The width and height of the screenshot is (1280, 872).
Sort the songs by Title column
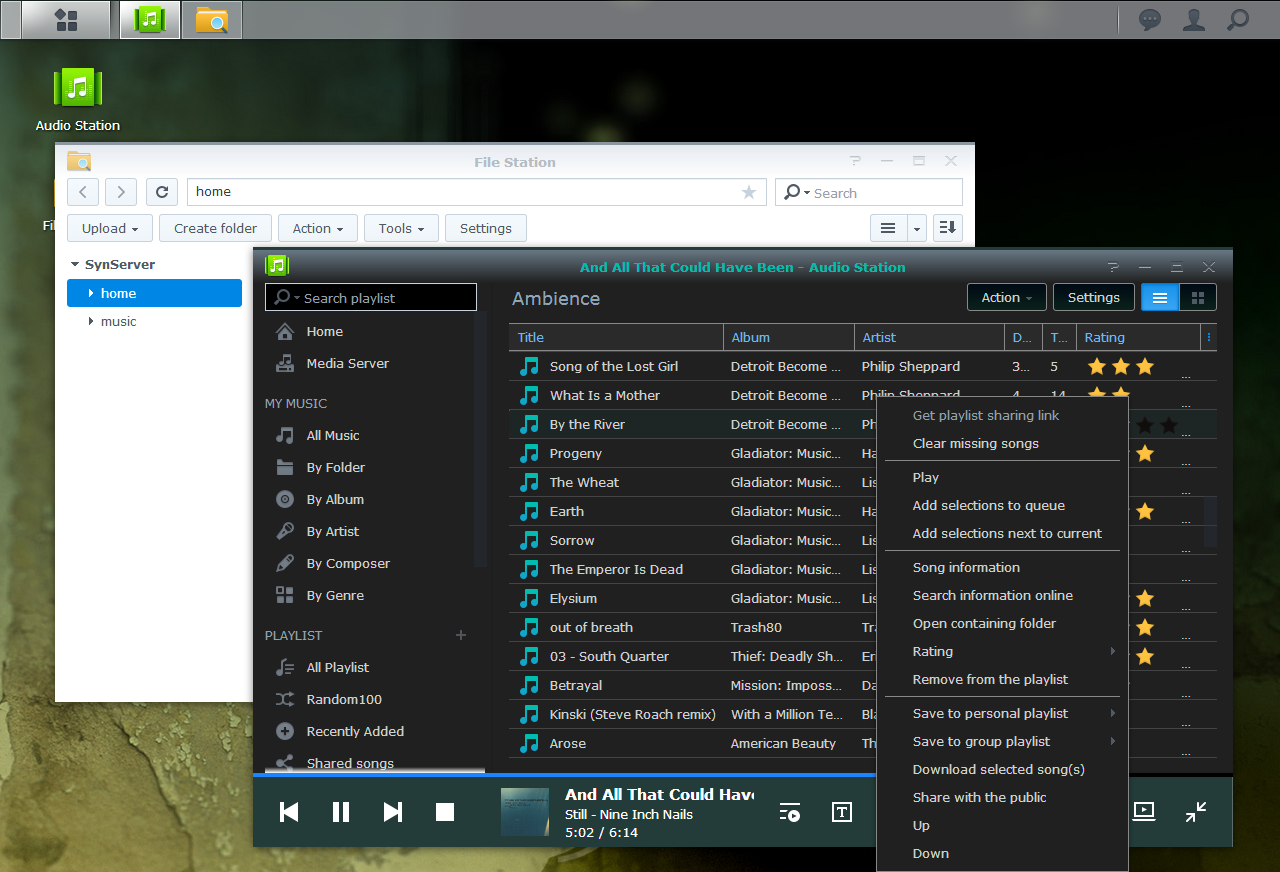[616, 337]
